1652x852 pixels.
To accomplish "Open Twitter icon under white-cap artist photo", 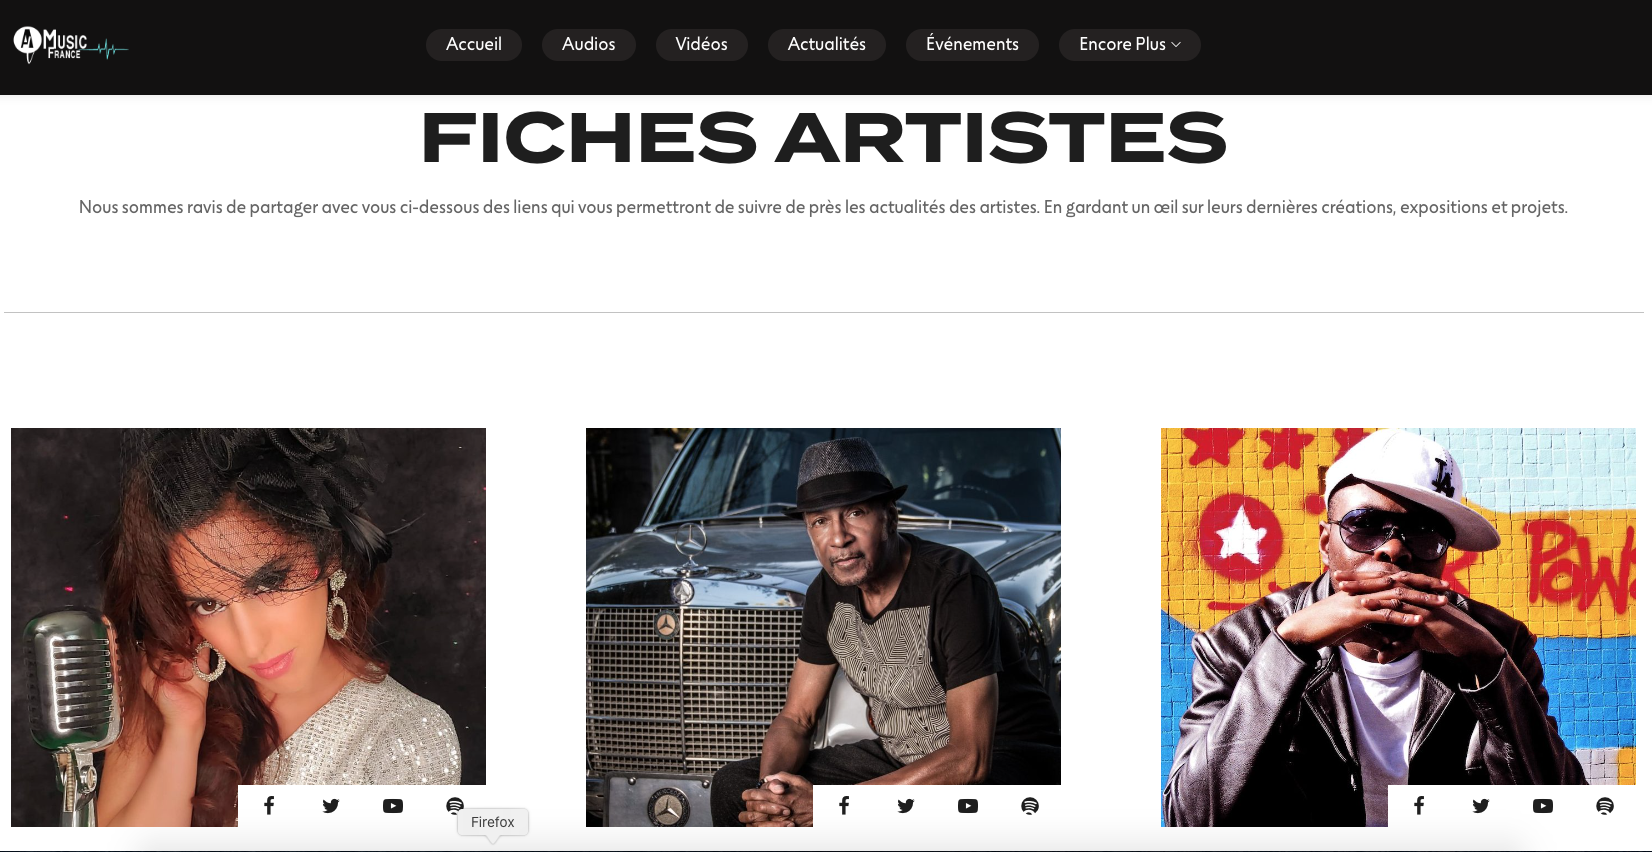I will click(x=1481, y=806).
